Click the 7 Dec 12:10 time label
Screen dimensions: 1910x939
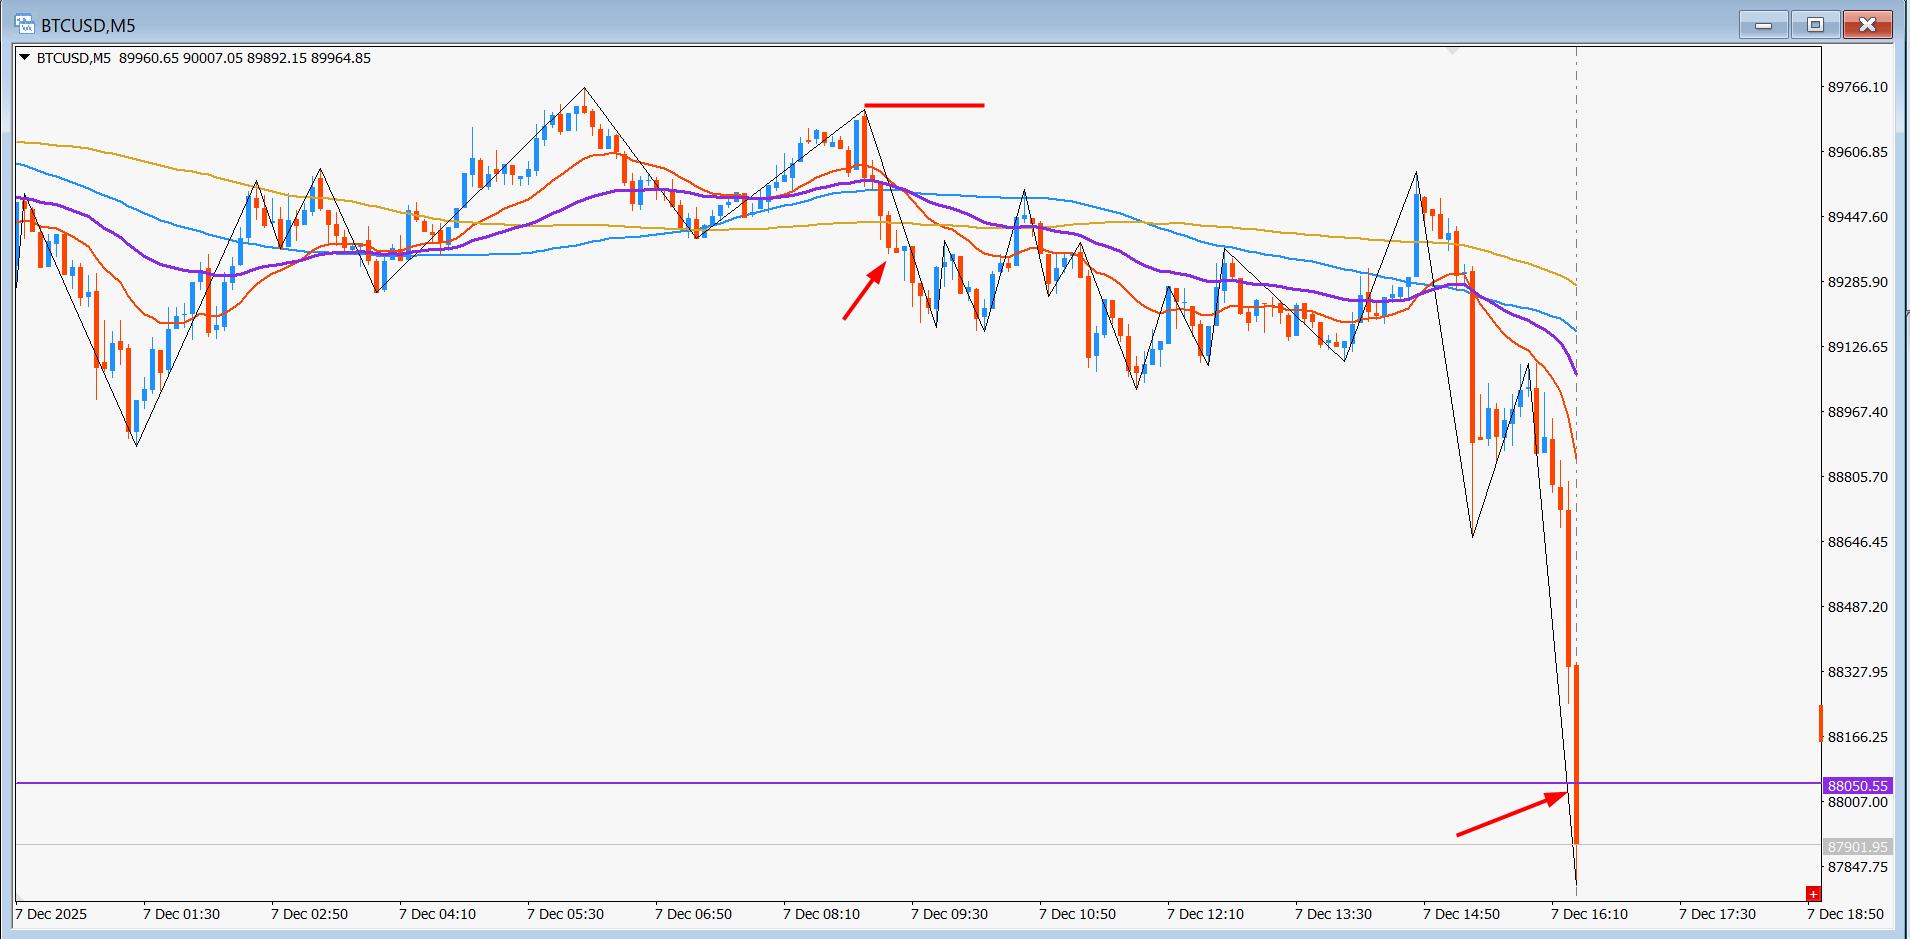[1206, 914]
